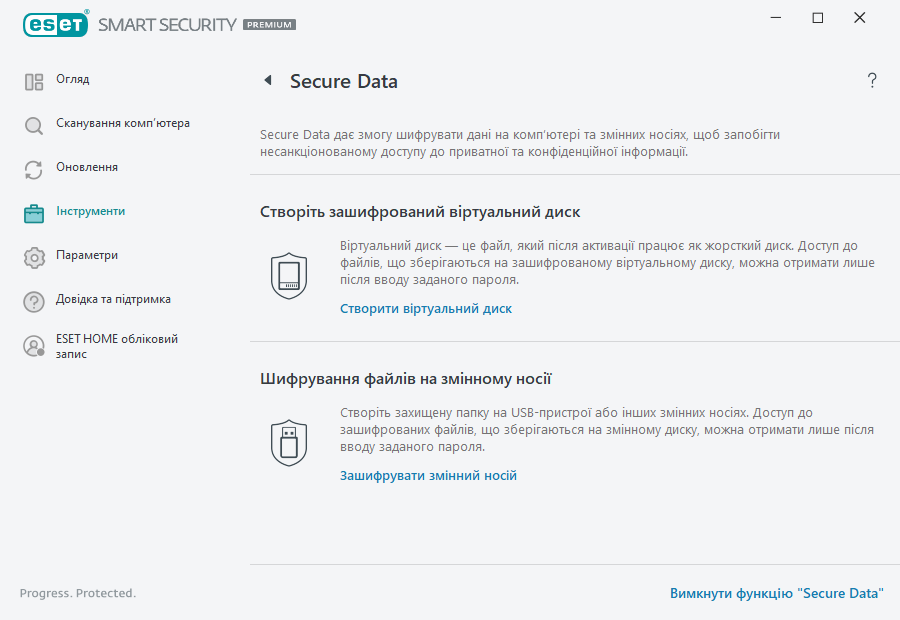Viewport: 900px width, 620px height.
Task: Expand the Інструменти sidebar entry
Action: point(89,211)
